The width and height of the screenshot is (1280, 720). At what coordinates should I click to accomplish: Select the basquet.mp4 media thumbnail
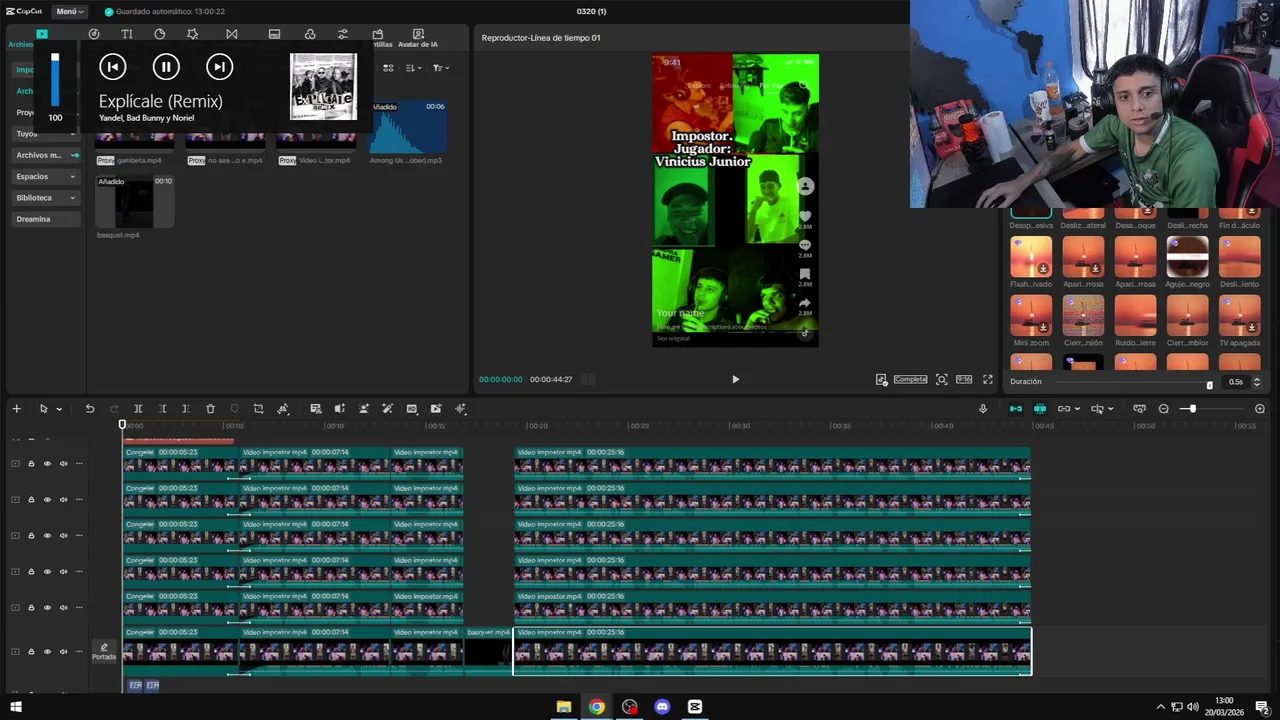(134, 201)
